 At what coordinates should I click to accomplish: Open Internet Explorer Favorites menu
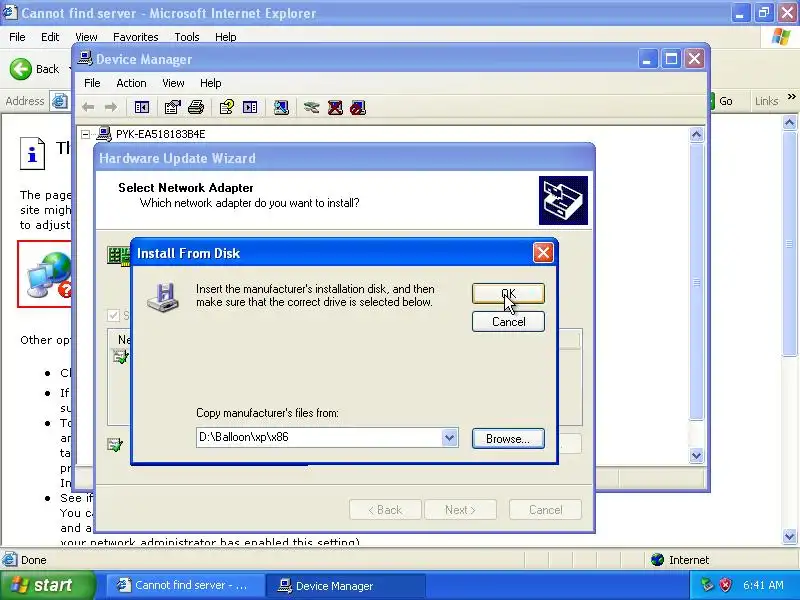click(x=136, y=37)
